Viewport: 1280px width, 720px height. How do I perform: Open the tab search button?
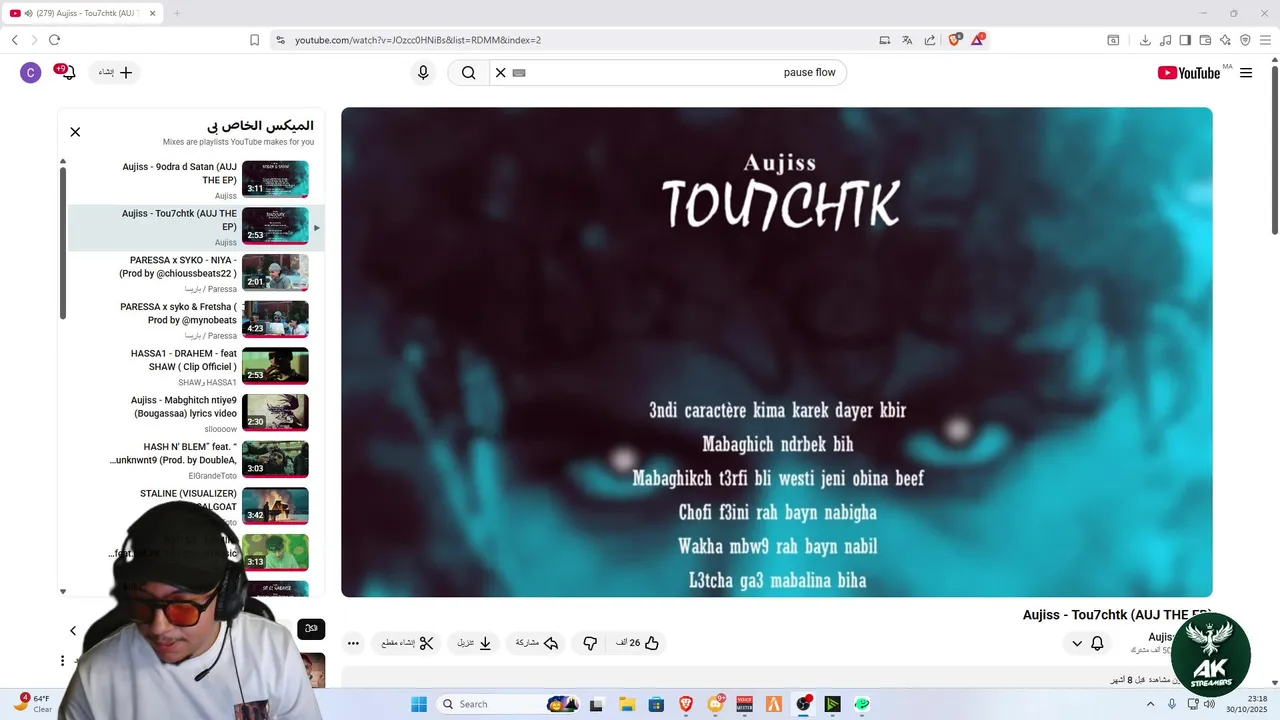[x=1113, y=40]
